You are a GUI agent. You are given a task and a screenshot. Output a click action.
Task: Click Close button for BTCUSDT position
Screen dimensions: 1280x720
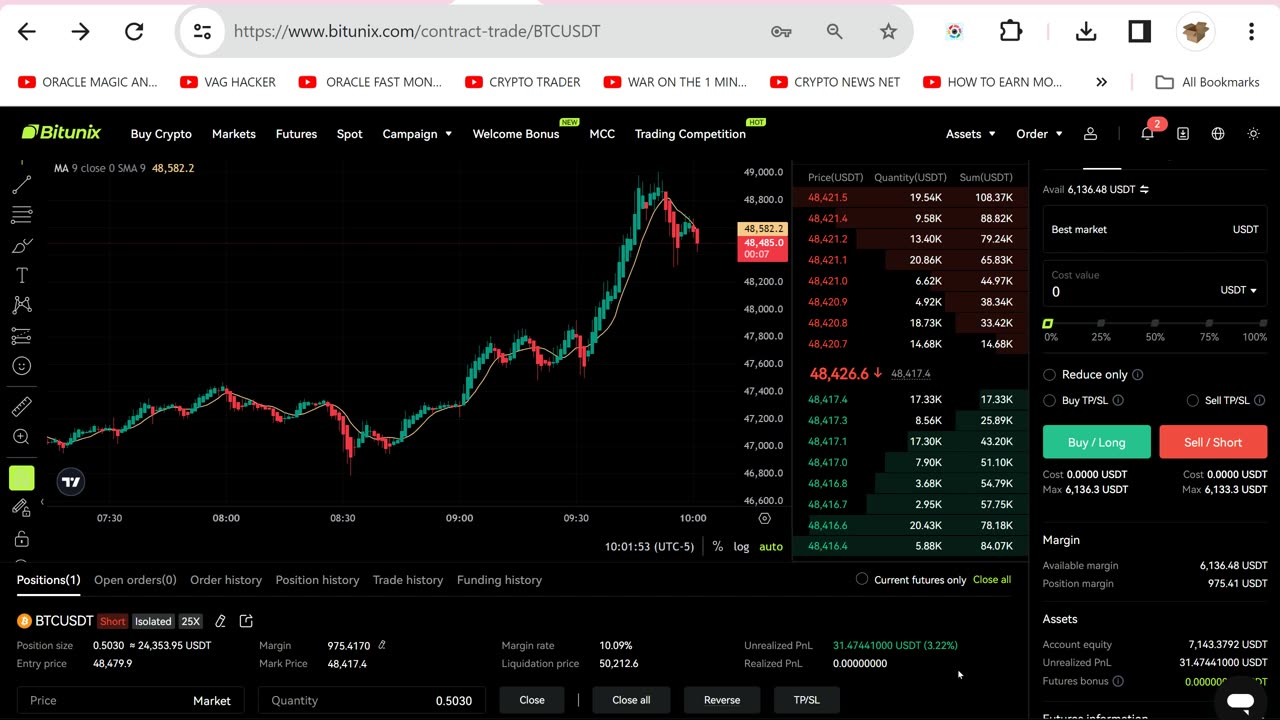[x=532, y=700]
